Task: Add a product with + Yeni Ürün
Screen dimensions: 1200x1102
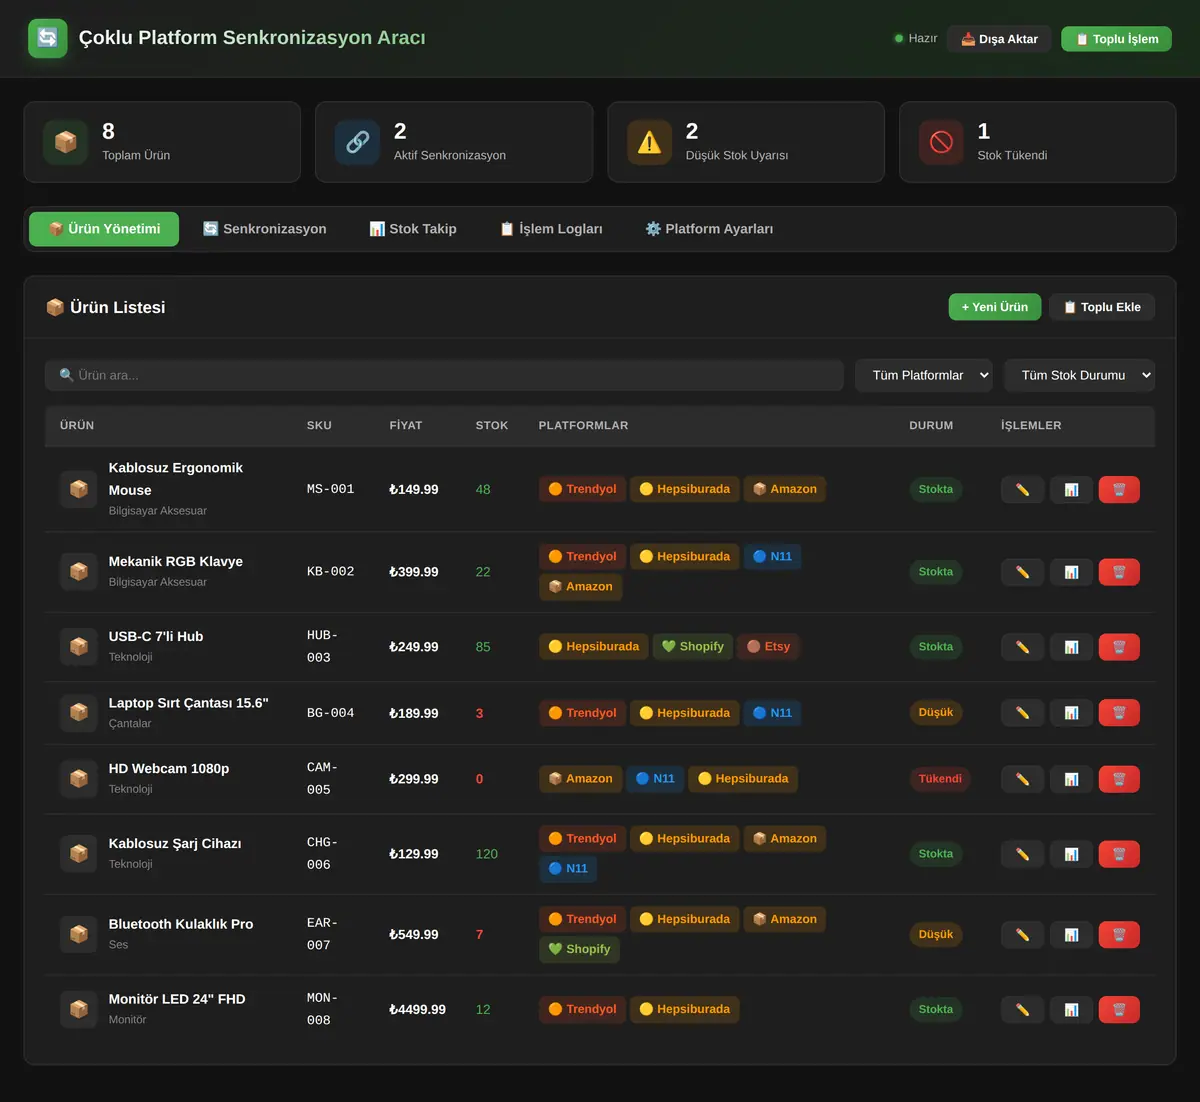Action: (995, 307)
